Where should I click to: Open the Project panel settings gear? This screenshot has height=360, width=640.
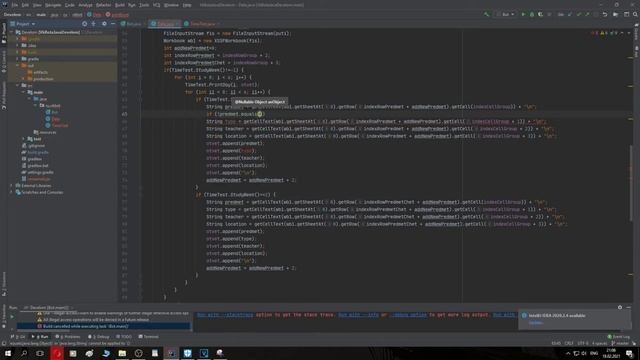[x=104, y=24]
